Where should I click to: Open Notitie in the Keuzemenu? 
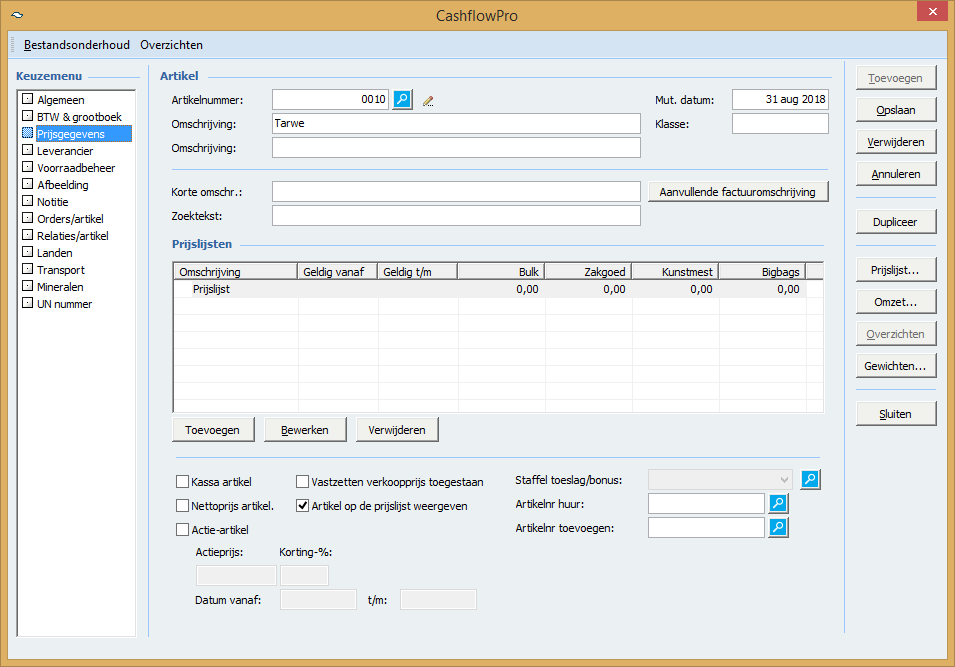tap(52, 202)
